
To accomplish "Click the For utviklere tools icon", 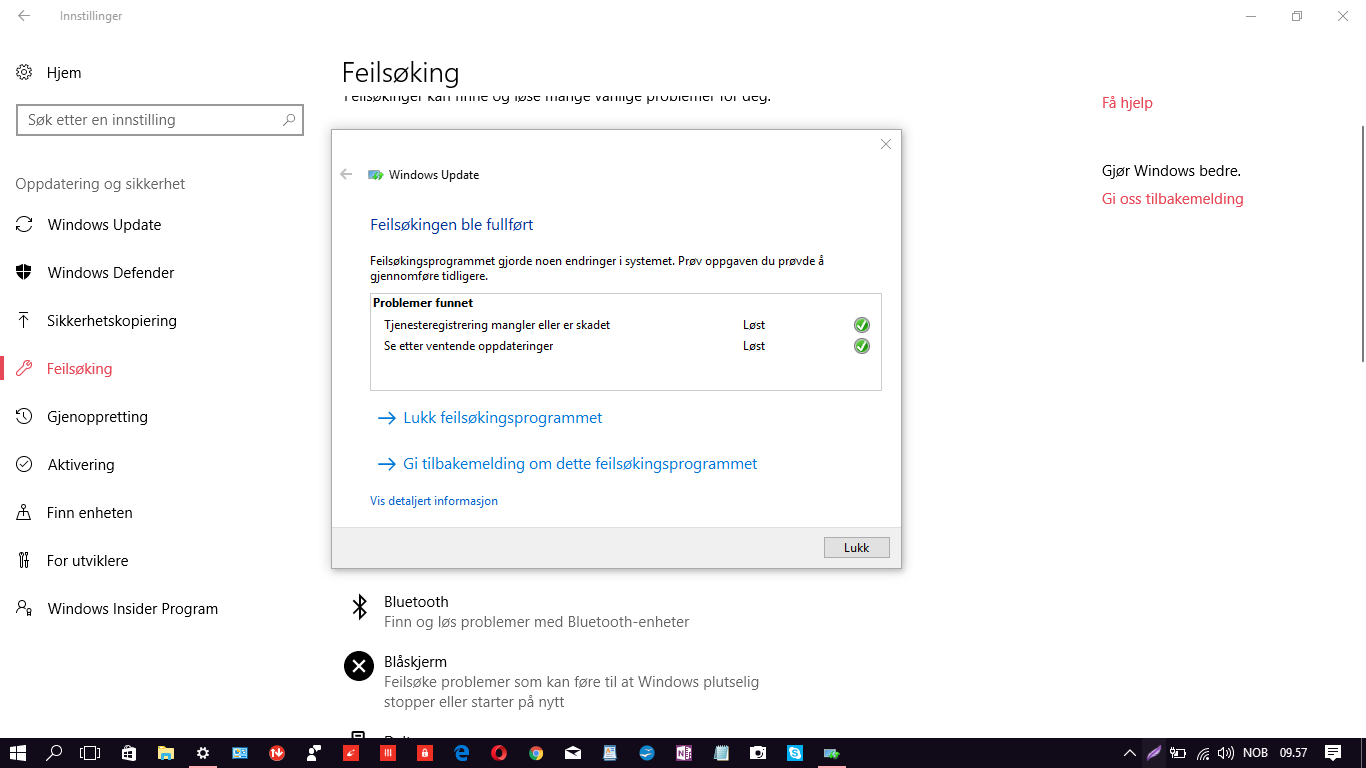I will click(24, 561).
